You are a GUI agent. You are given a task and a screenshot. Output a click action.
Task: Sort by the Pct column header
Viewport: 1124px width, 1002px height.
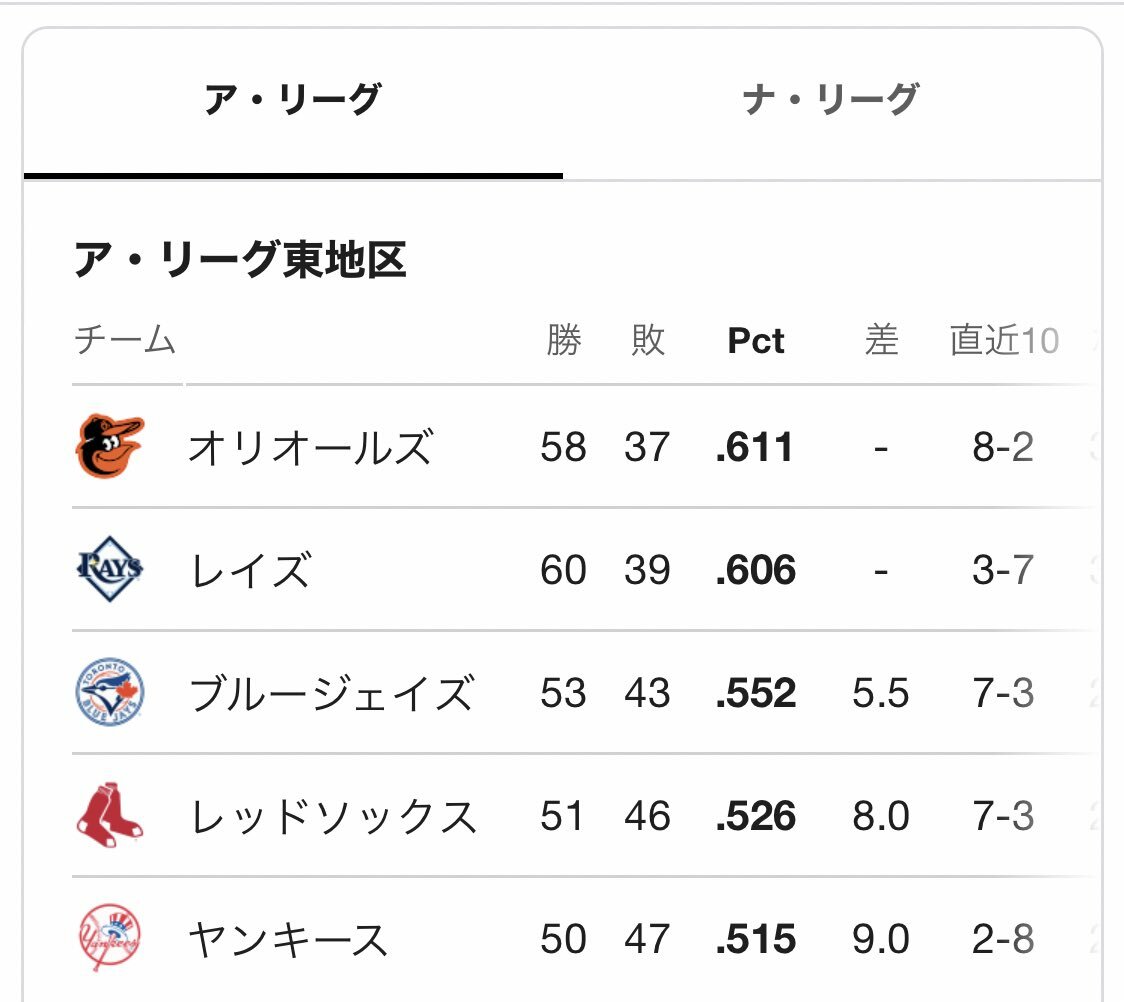click(756, 340)
